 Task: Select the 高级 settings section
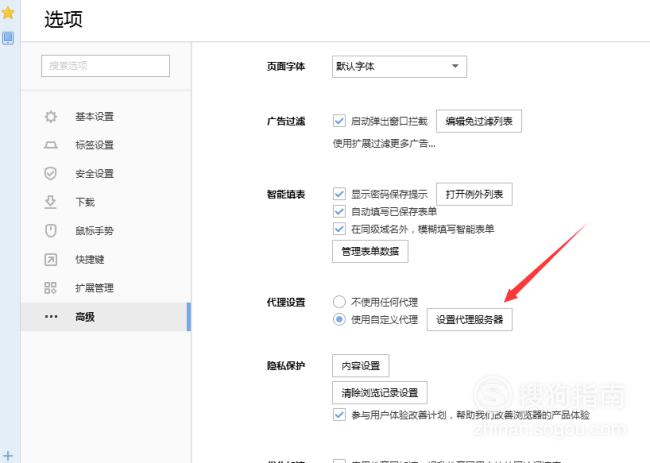pos(106,317)
